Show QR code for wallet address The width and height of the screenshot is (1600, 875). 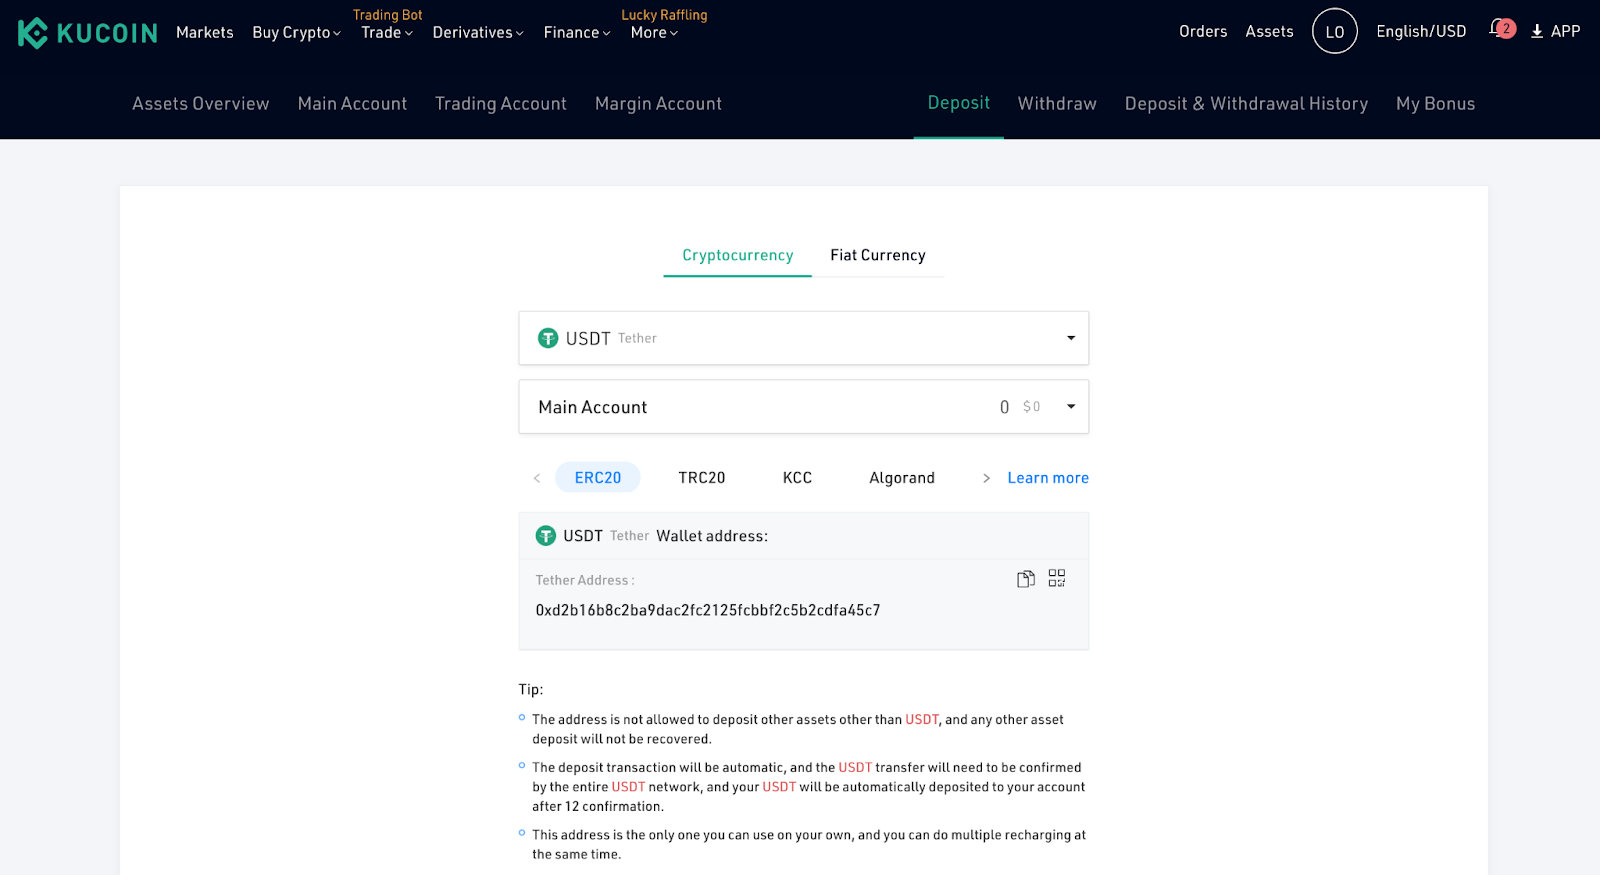1057,578
